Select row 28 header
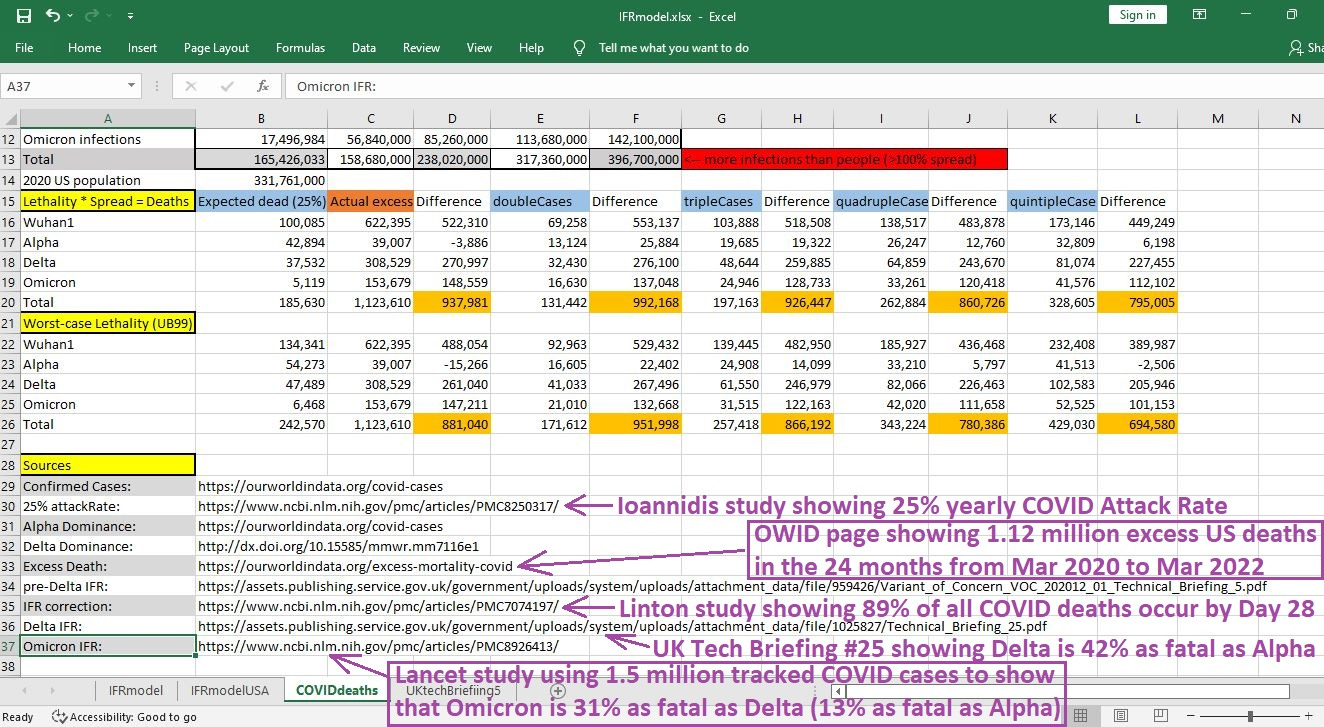The height and width of the screenshot is (727, 1324). (x=9, y=465)
